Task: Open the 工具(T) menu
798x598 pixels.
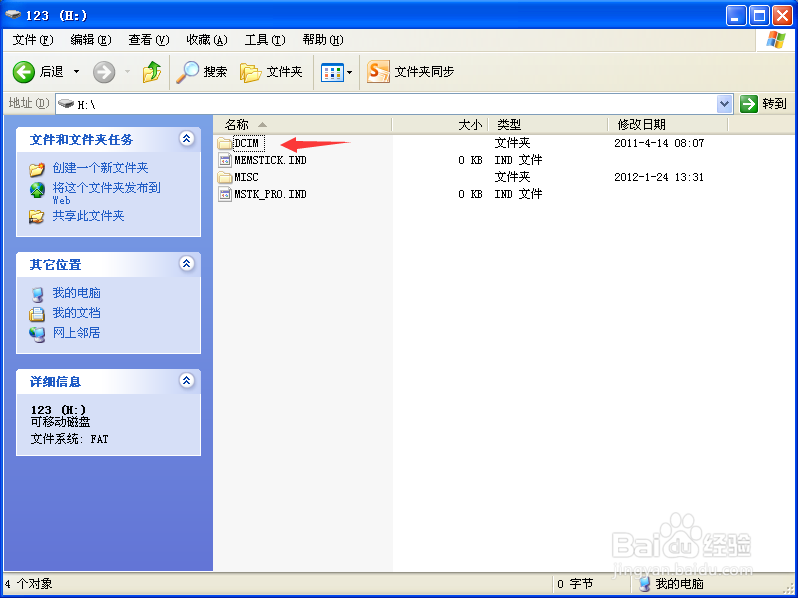Action: click(265, 40)
